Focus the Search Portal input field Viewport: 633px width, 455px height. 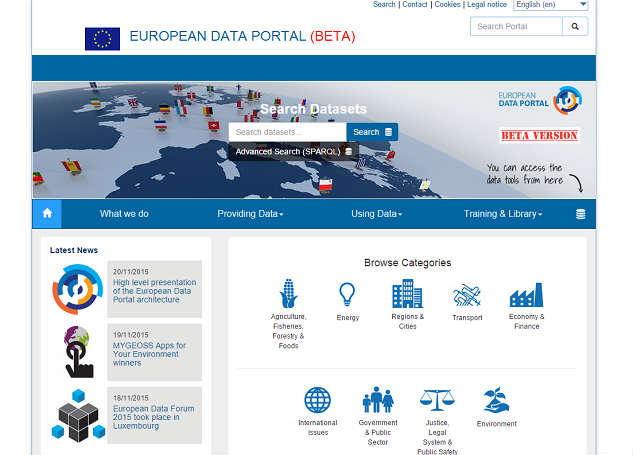click(516, 27)
